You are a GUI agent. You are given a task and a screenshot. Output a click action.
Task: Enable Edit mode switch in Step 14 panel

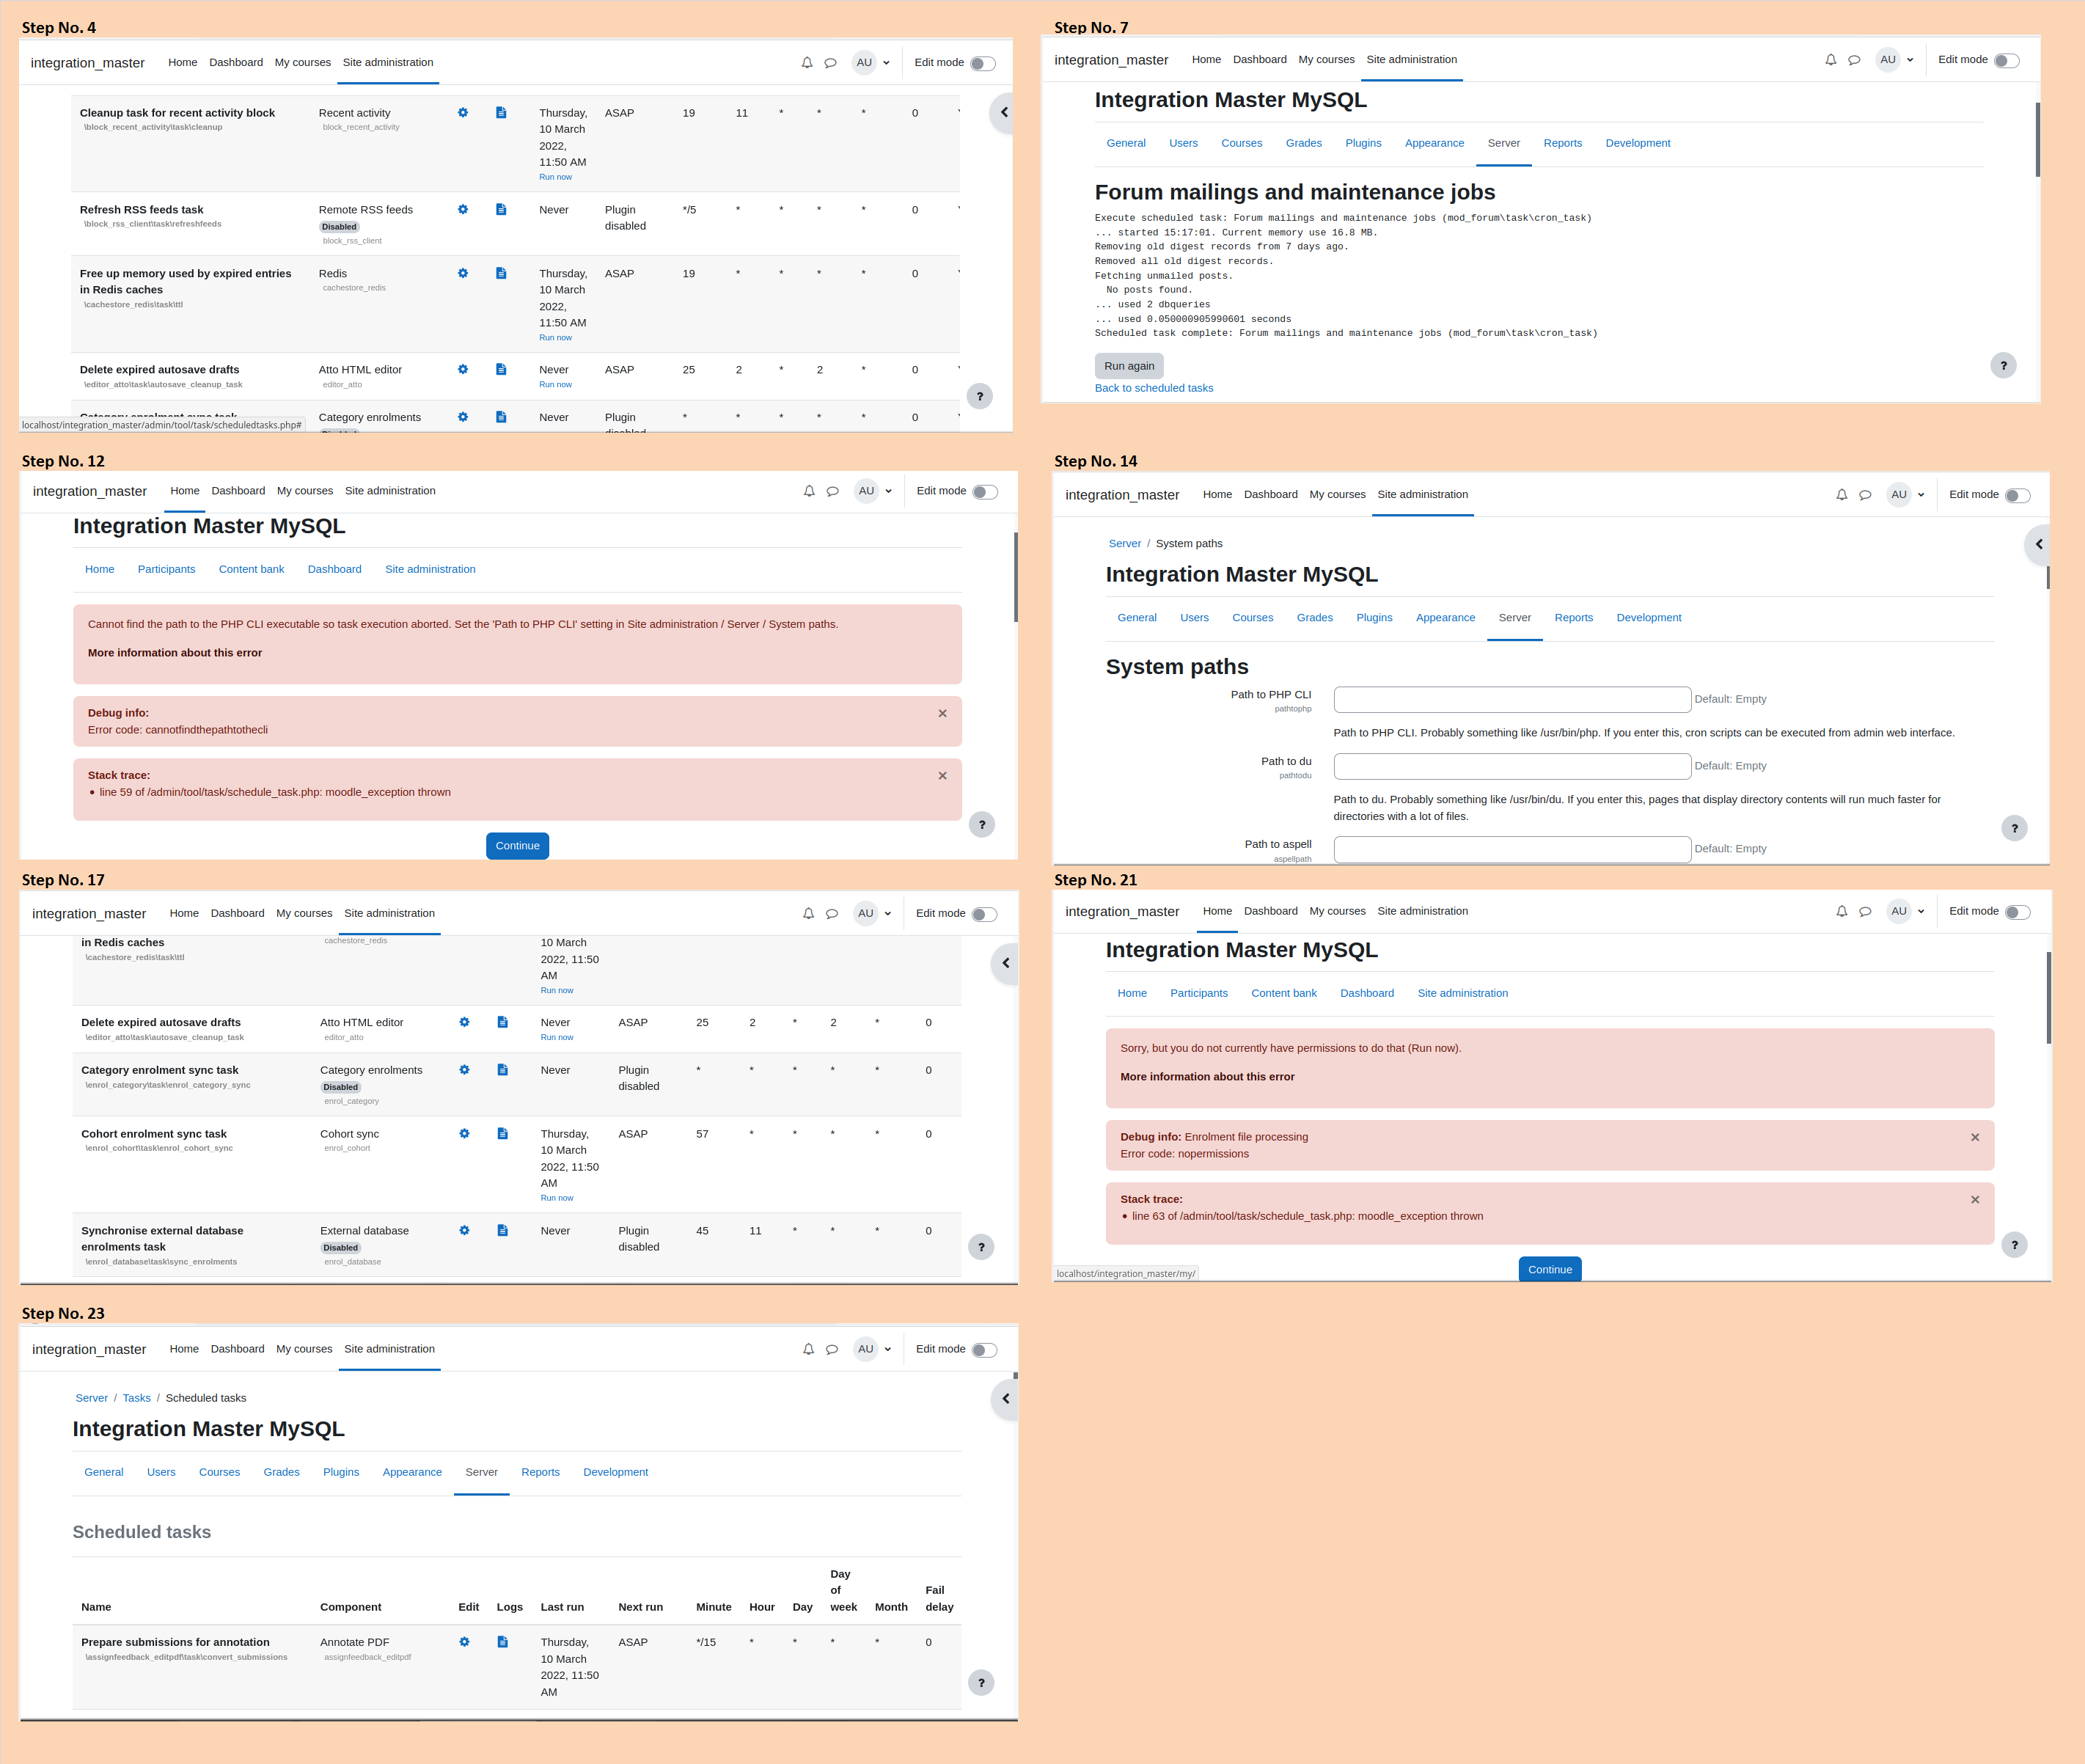tap(2018, 496)
